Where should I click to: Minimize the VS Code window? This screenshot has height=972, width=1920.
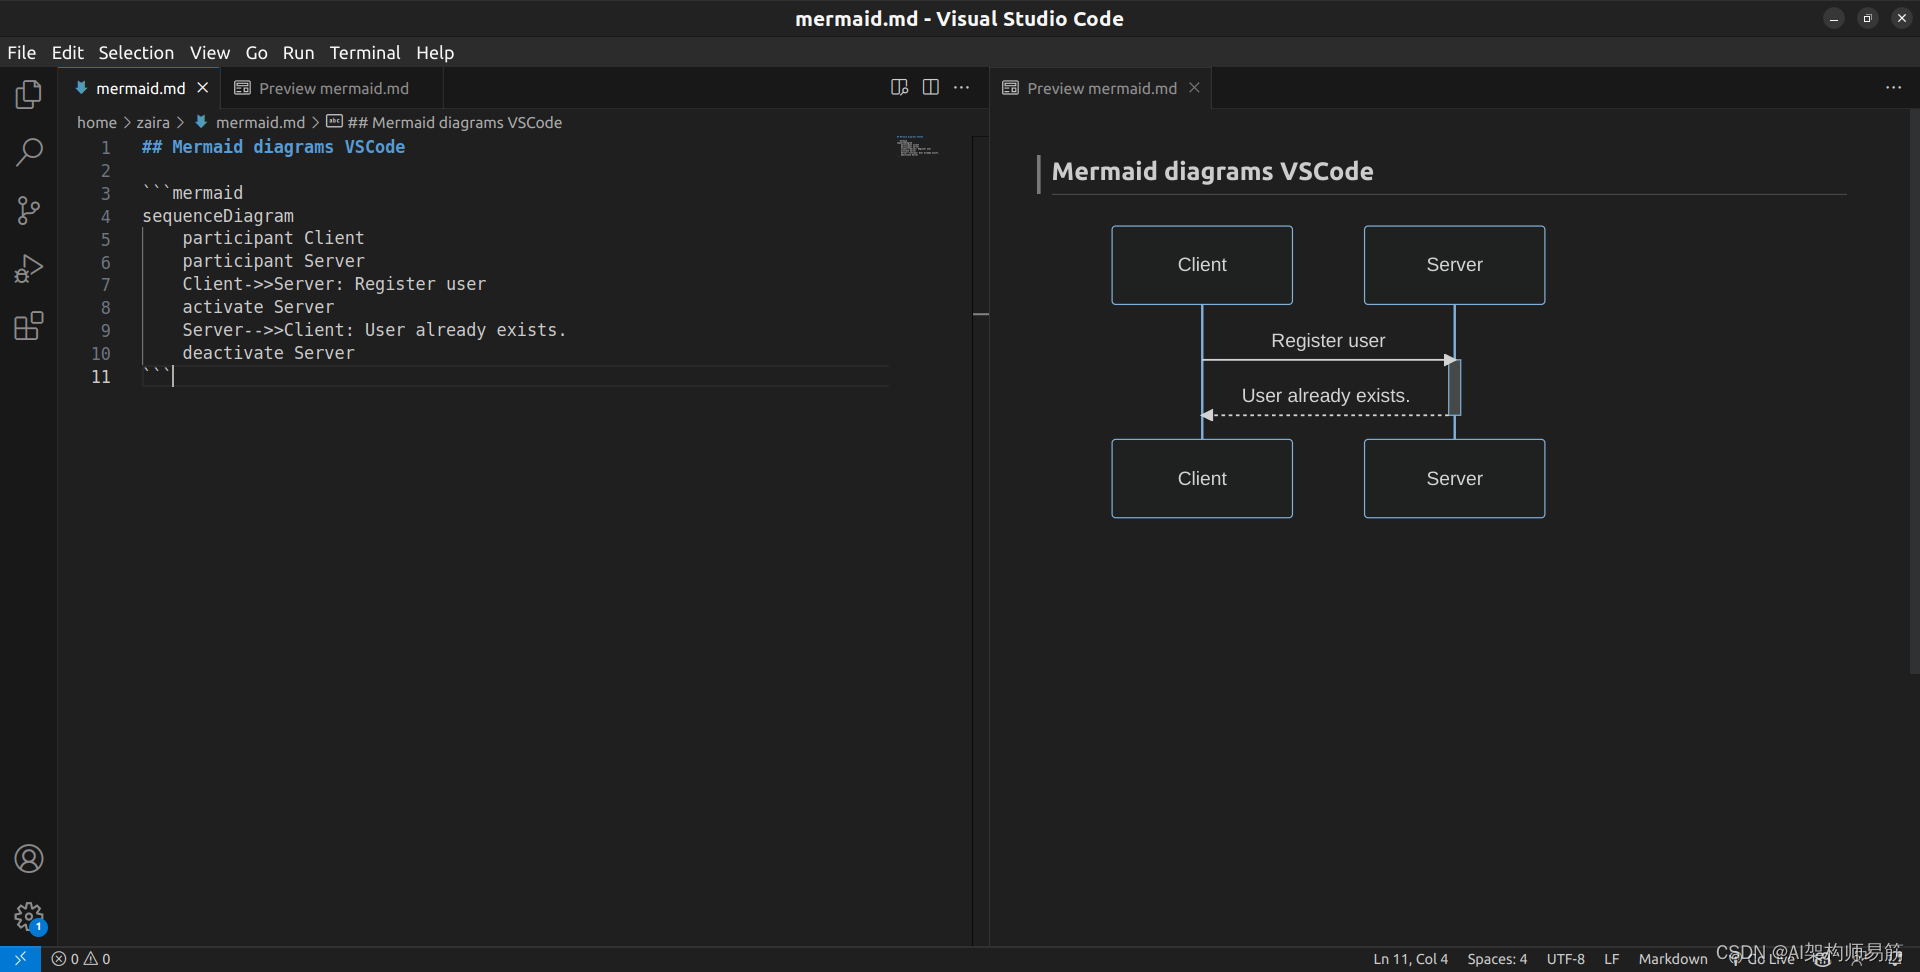1834,19
